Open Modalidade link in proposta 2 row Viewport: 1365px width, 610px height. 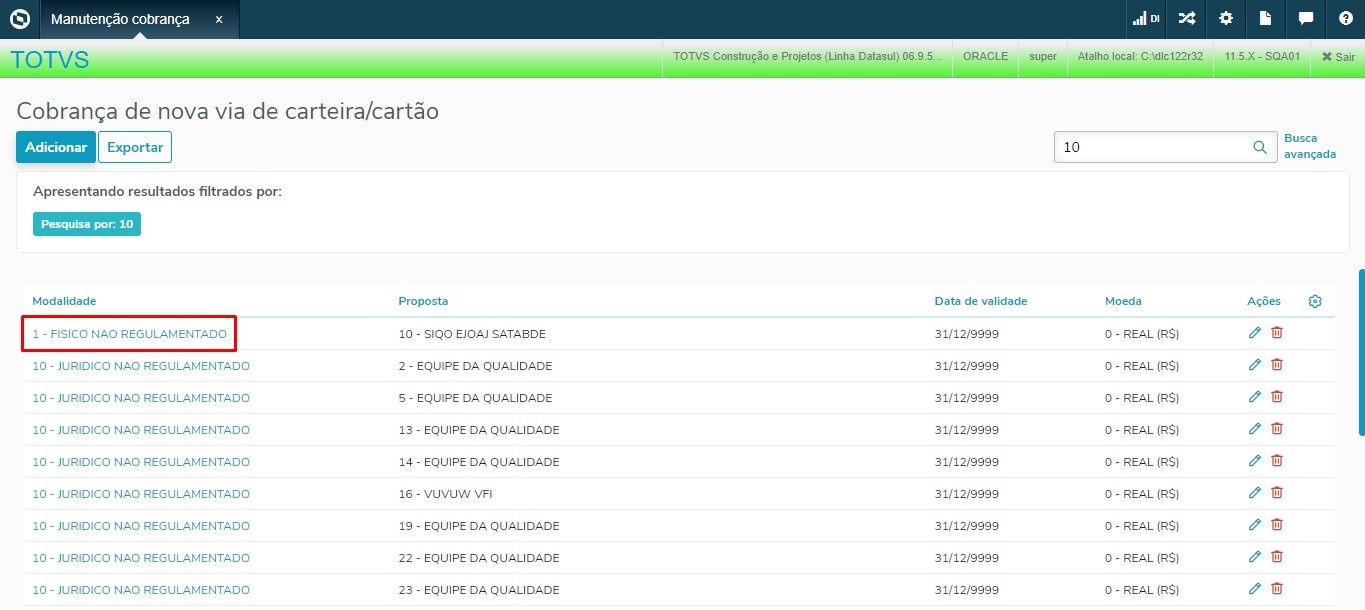tap(141, 366)
